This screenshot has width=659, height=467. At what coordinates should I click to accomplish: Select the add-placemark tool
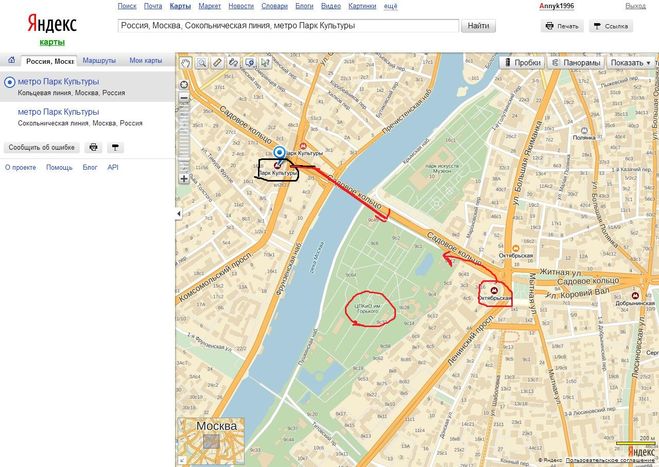tap(250, 63)
